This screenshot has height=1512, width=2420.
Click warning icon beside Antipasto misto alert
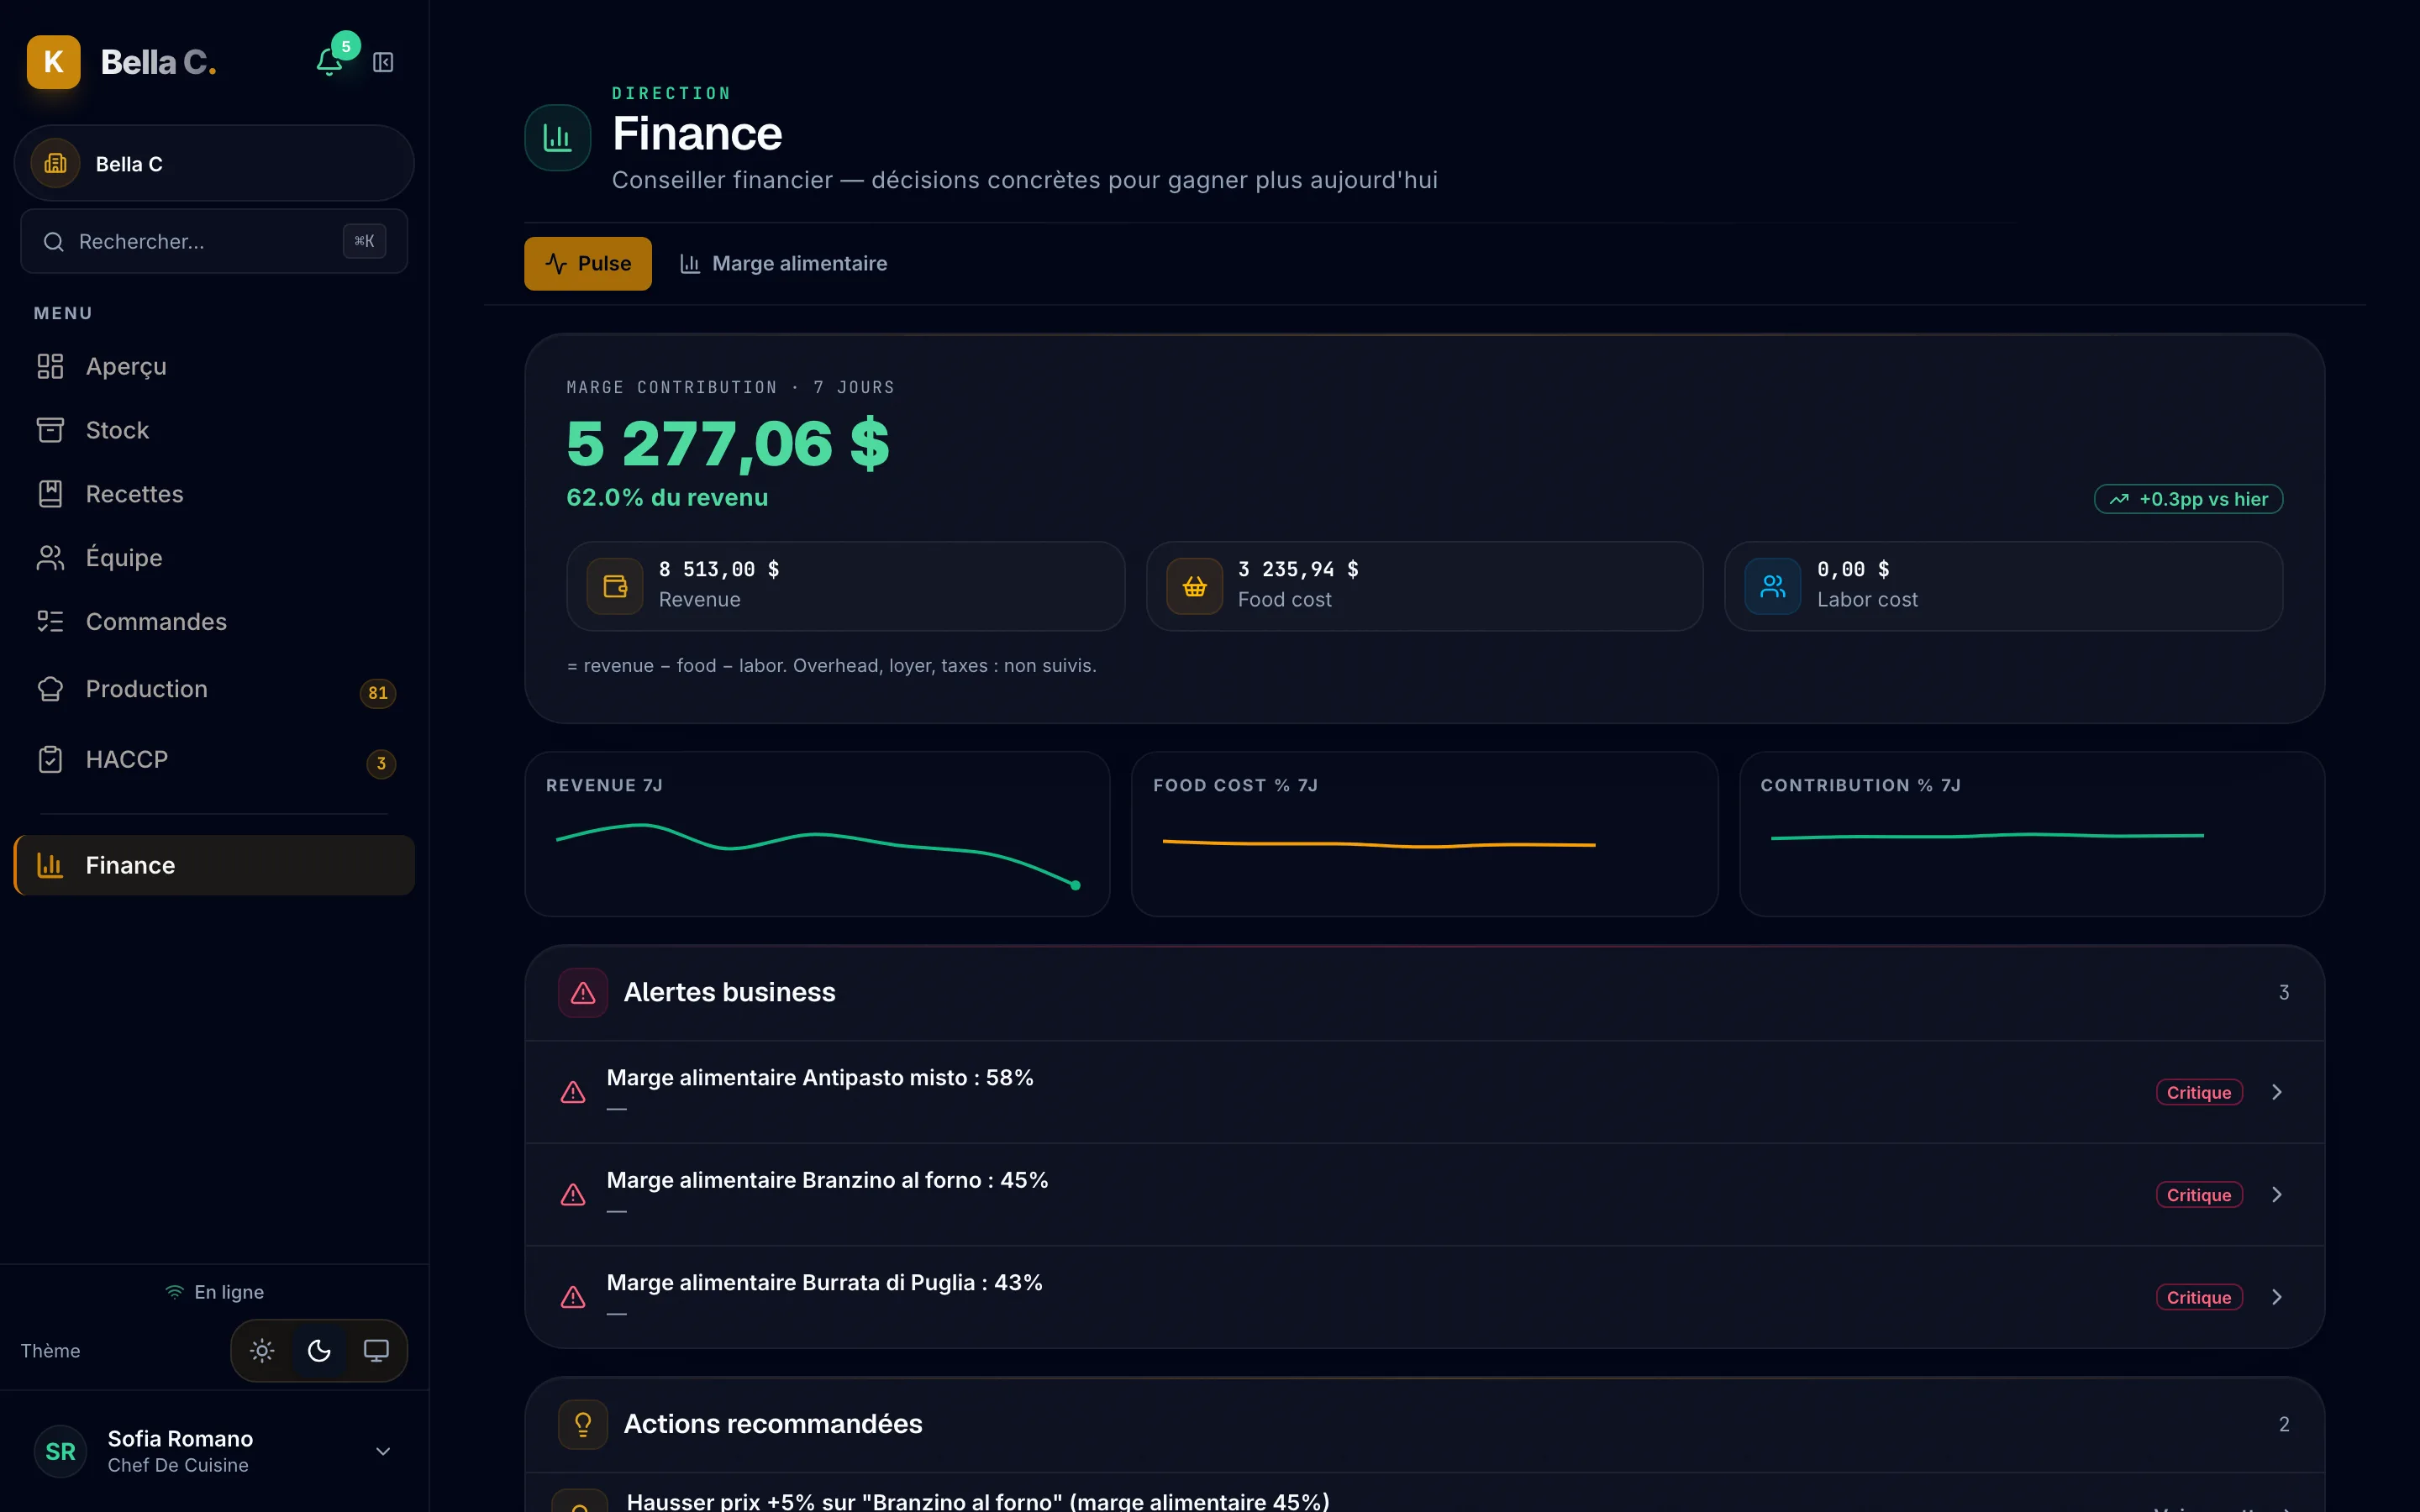(573, 1092)
